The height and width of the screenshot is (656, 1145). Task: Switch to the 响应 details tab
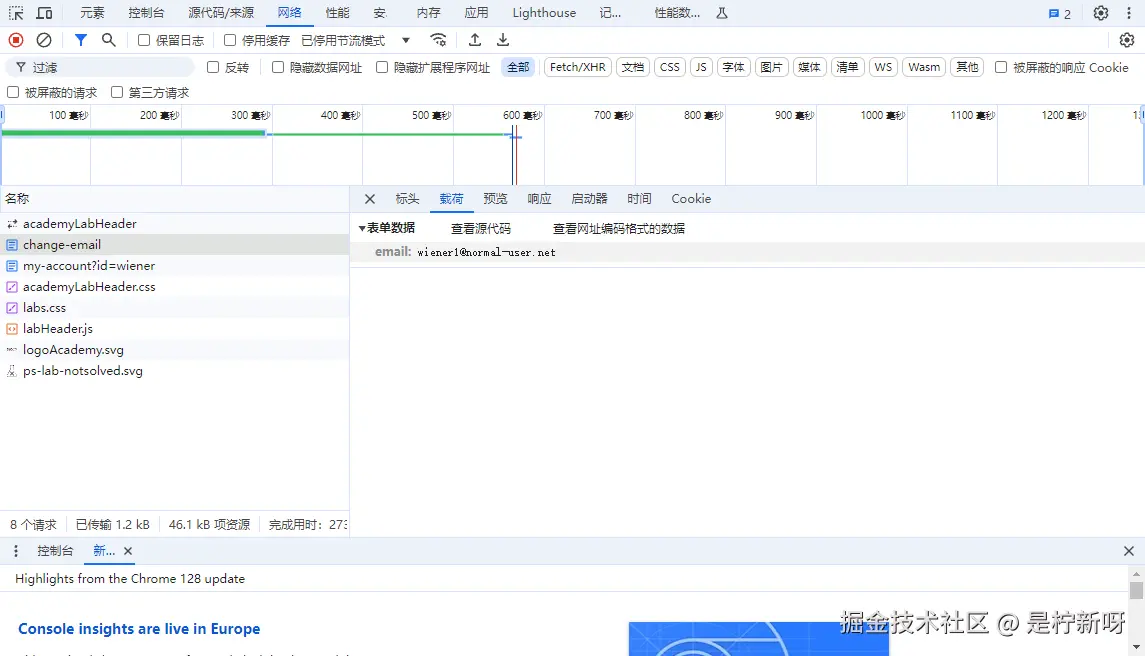tap(540, 199)
